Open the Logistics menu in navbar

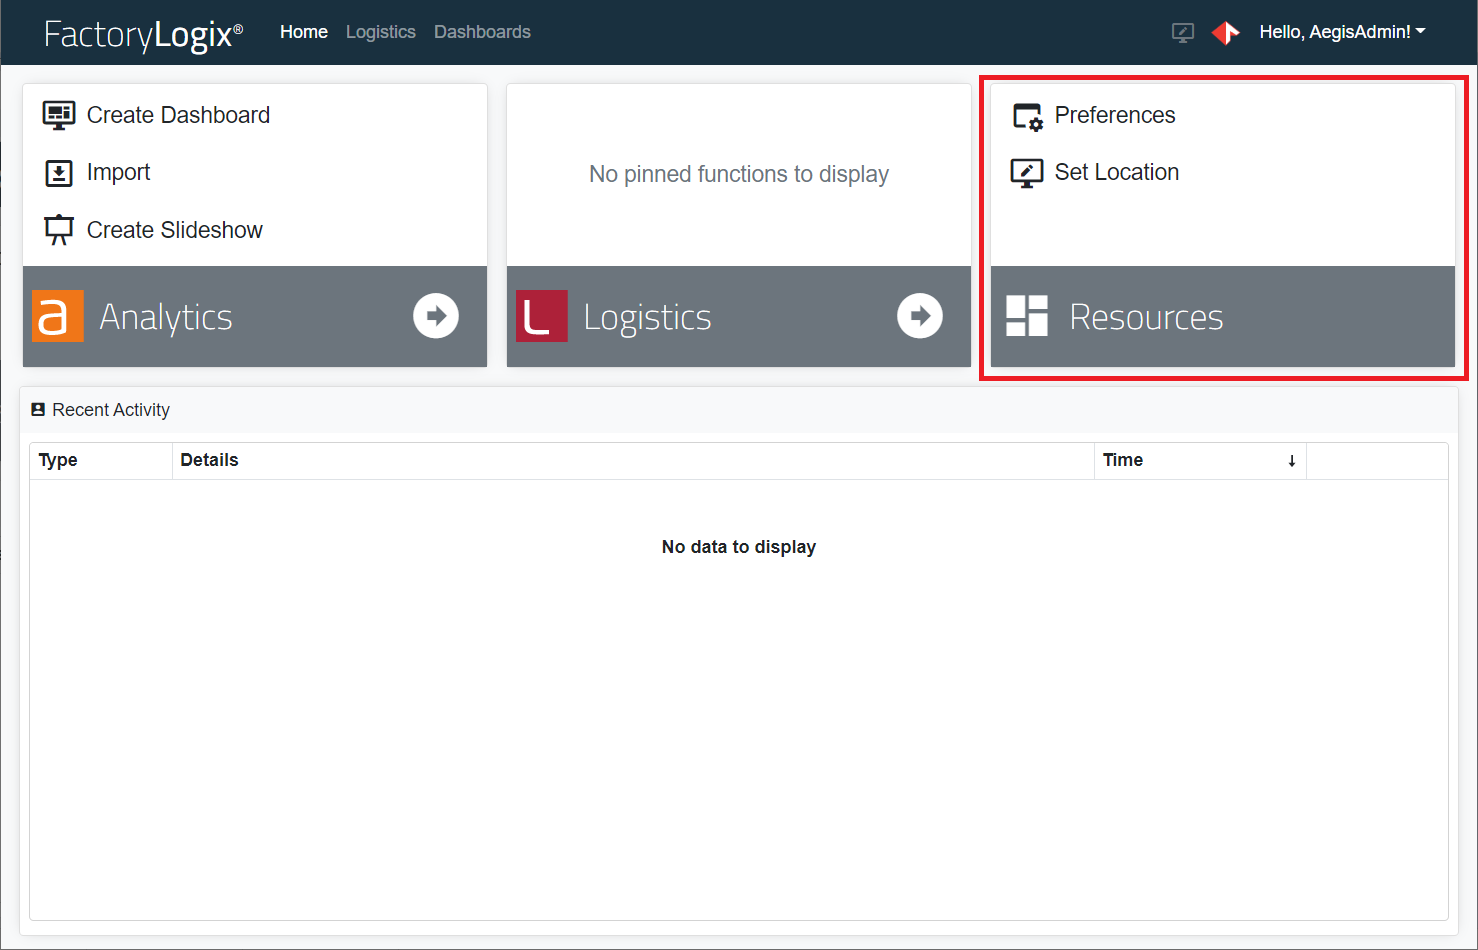tap(380, 32)
